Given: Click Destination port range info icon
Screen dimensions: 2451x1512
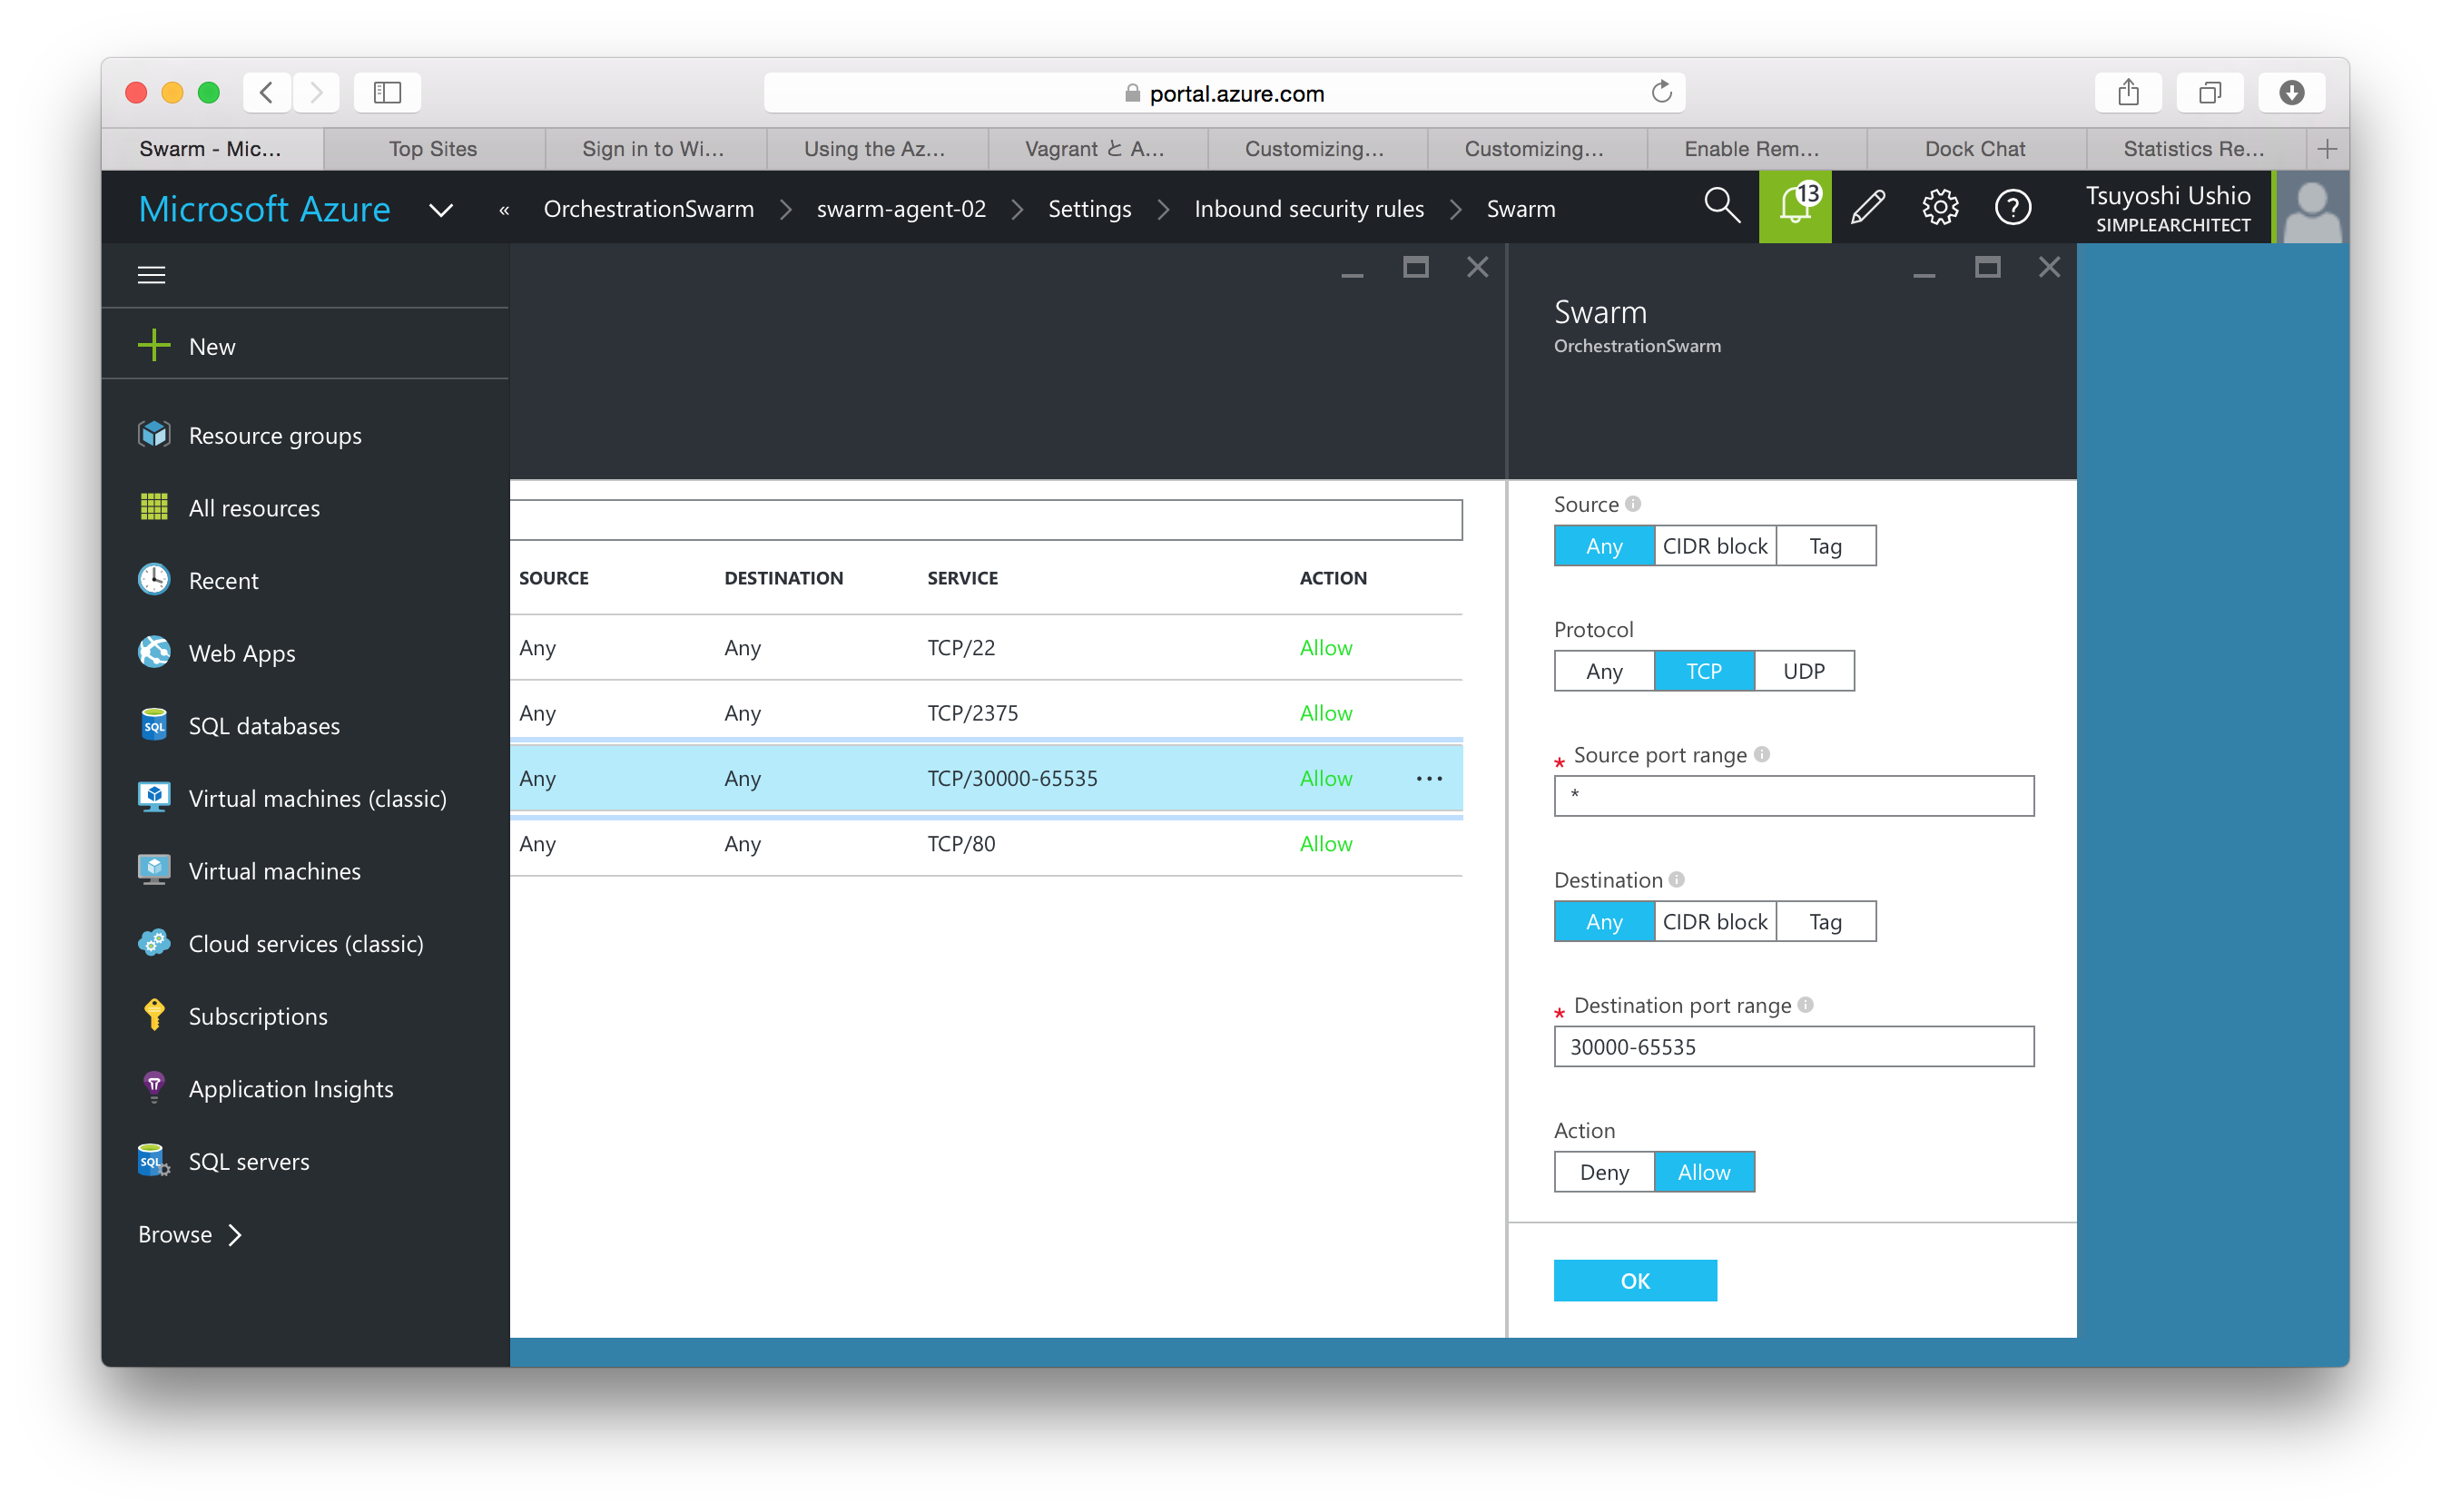Looking at the screenshot, I should click(x=1806, y=1005).
